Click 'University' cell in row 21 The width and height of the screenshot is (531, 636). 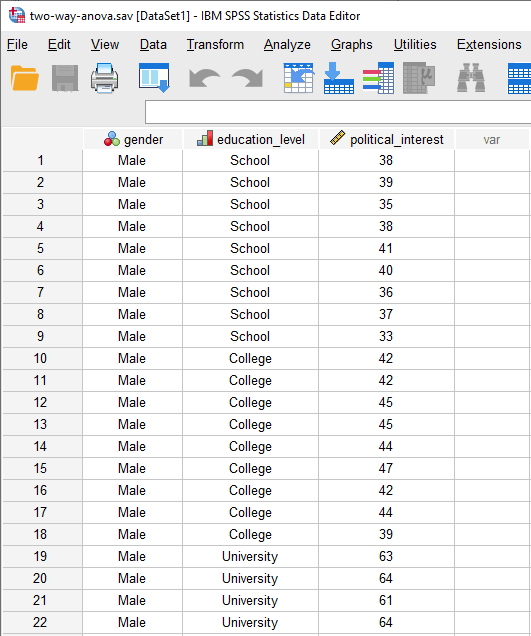250,600
